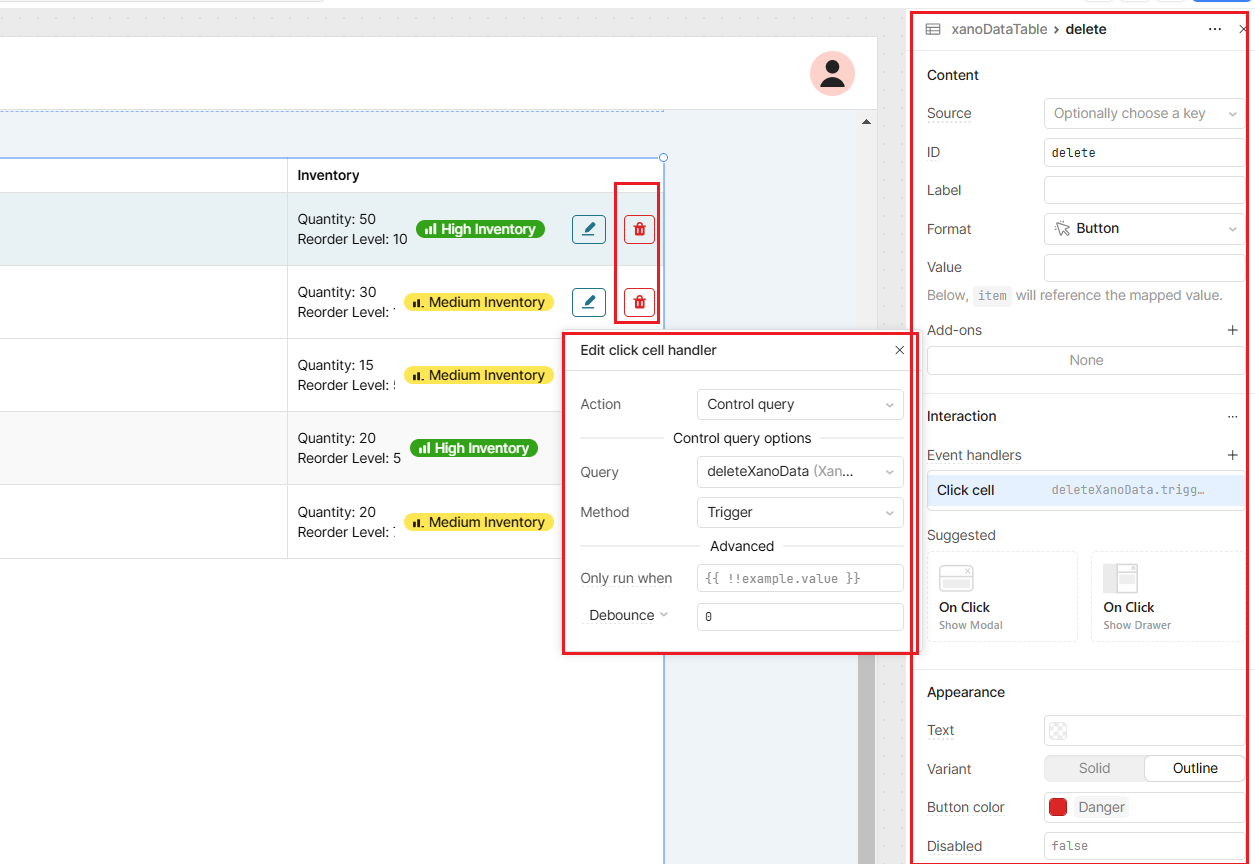This screenshot has height=864, width=1255.
Task: Open Interaction section three-dot menu
Action: tap(1233, 416)
